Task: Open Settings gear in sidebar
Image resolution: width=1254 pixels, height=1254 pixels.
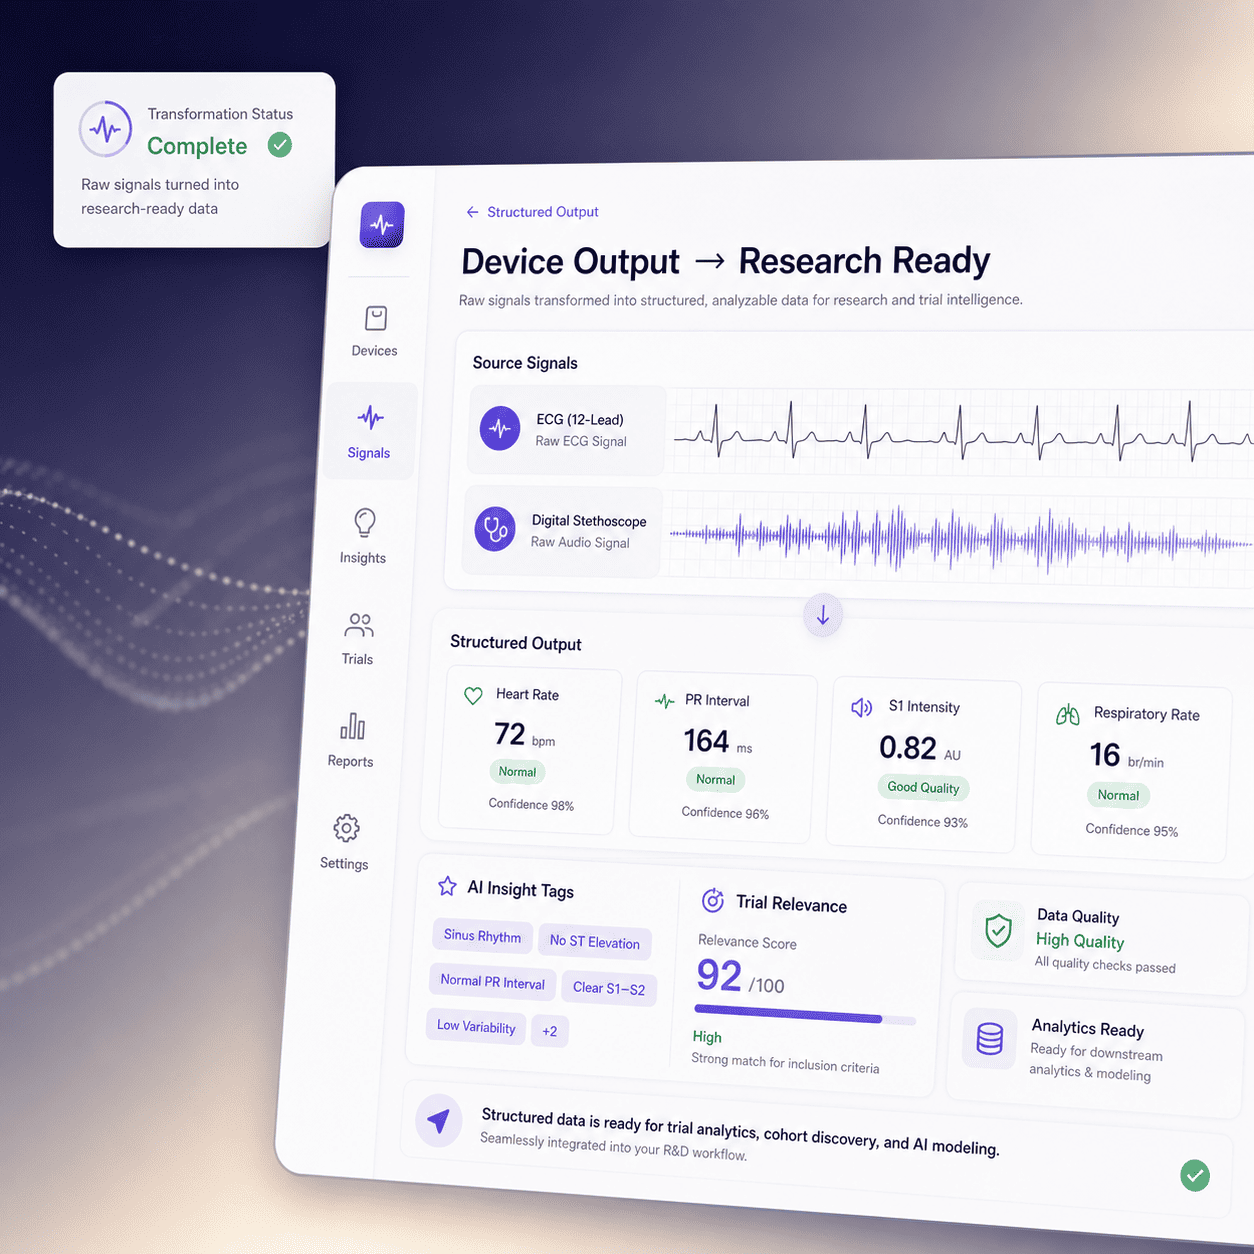Action: pos(346,828)
